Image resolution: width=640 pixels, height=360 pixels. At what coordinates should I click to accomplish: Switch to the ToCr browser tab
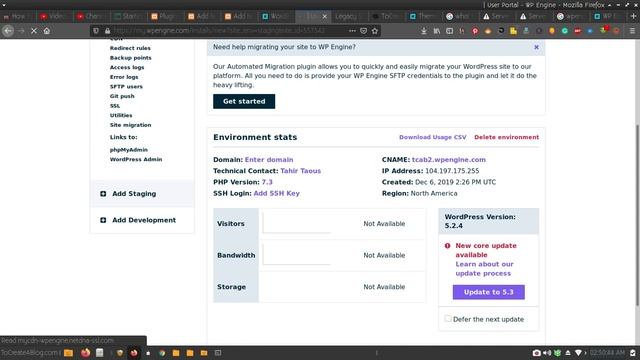coord(386,16)
